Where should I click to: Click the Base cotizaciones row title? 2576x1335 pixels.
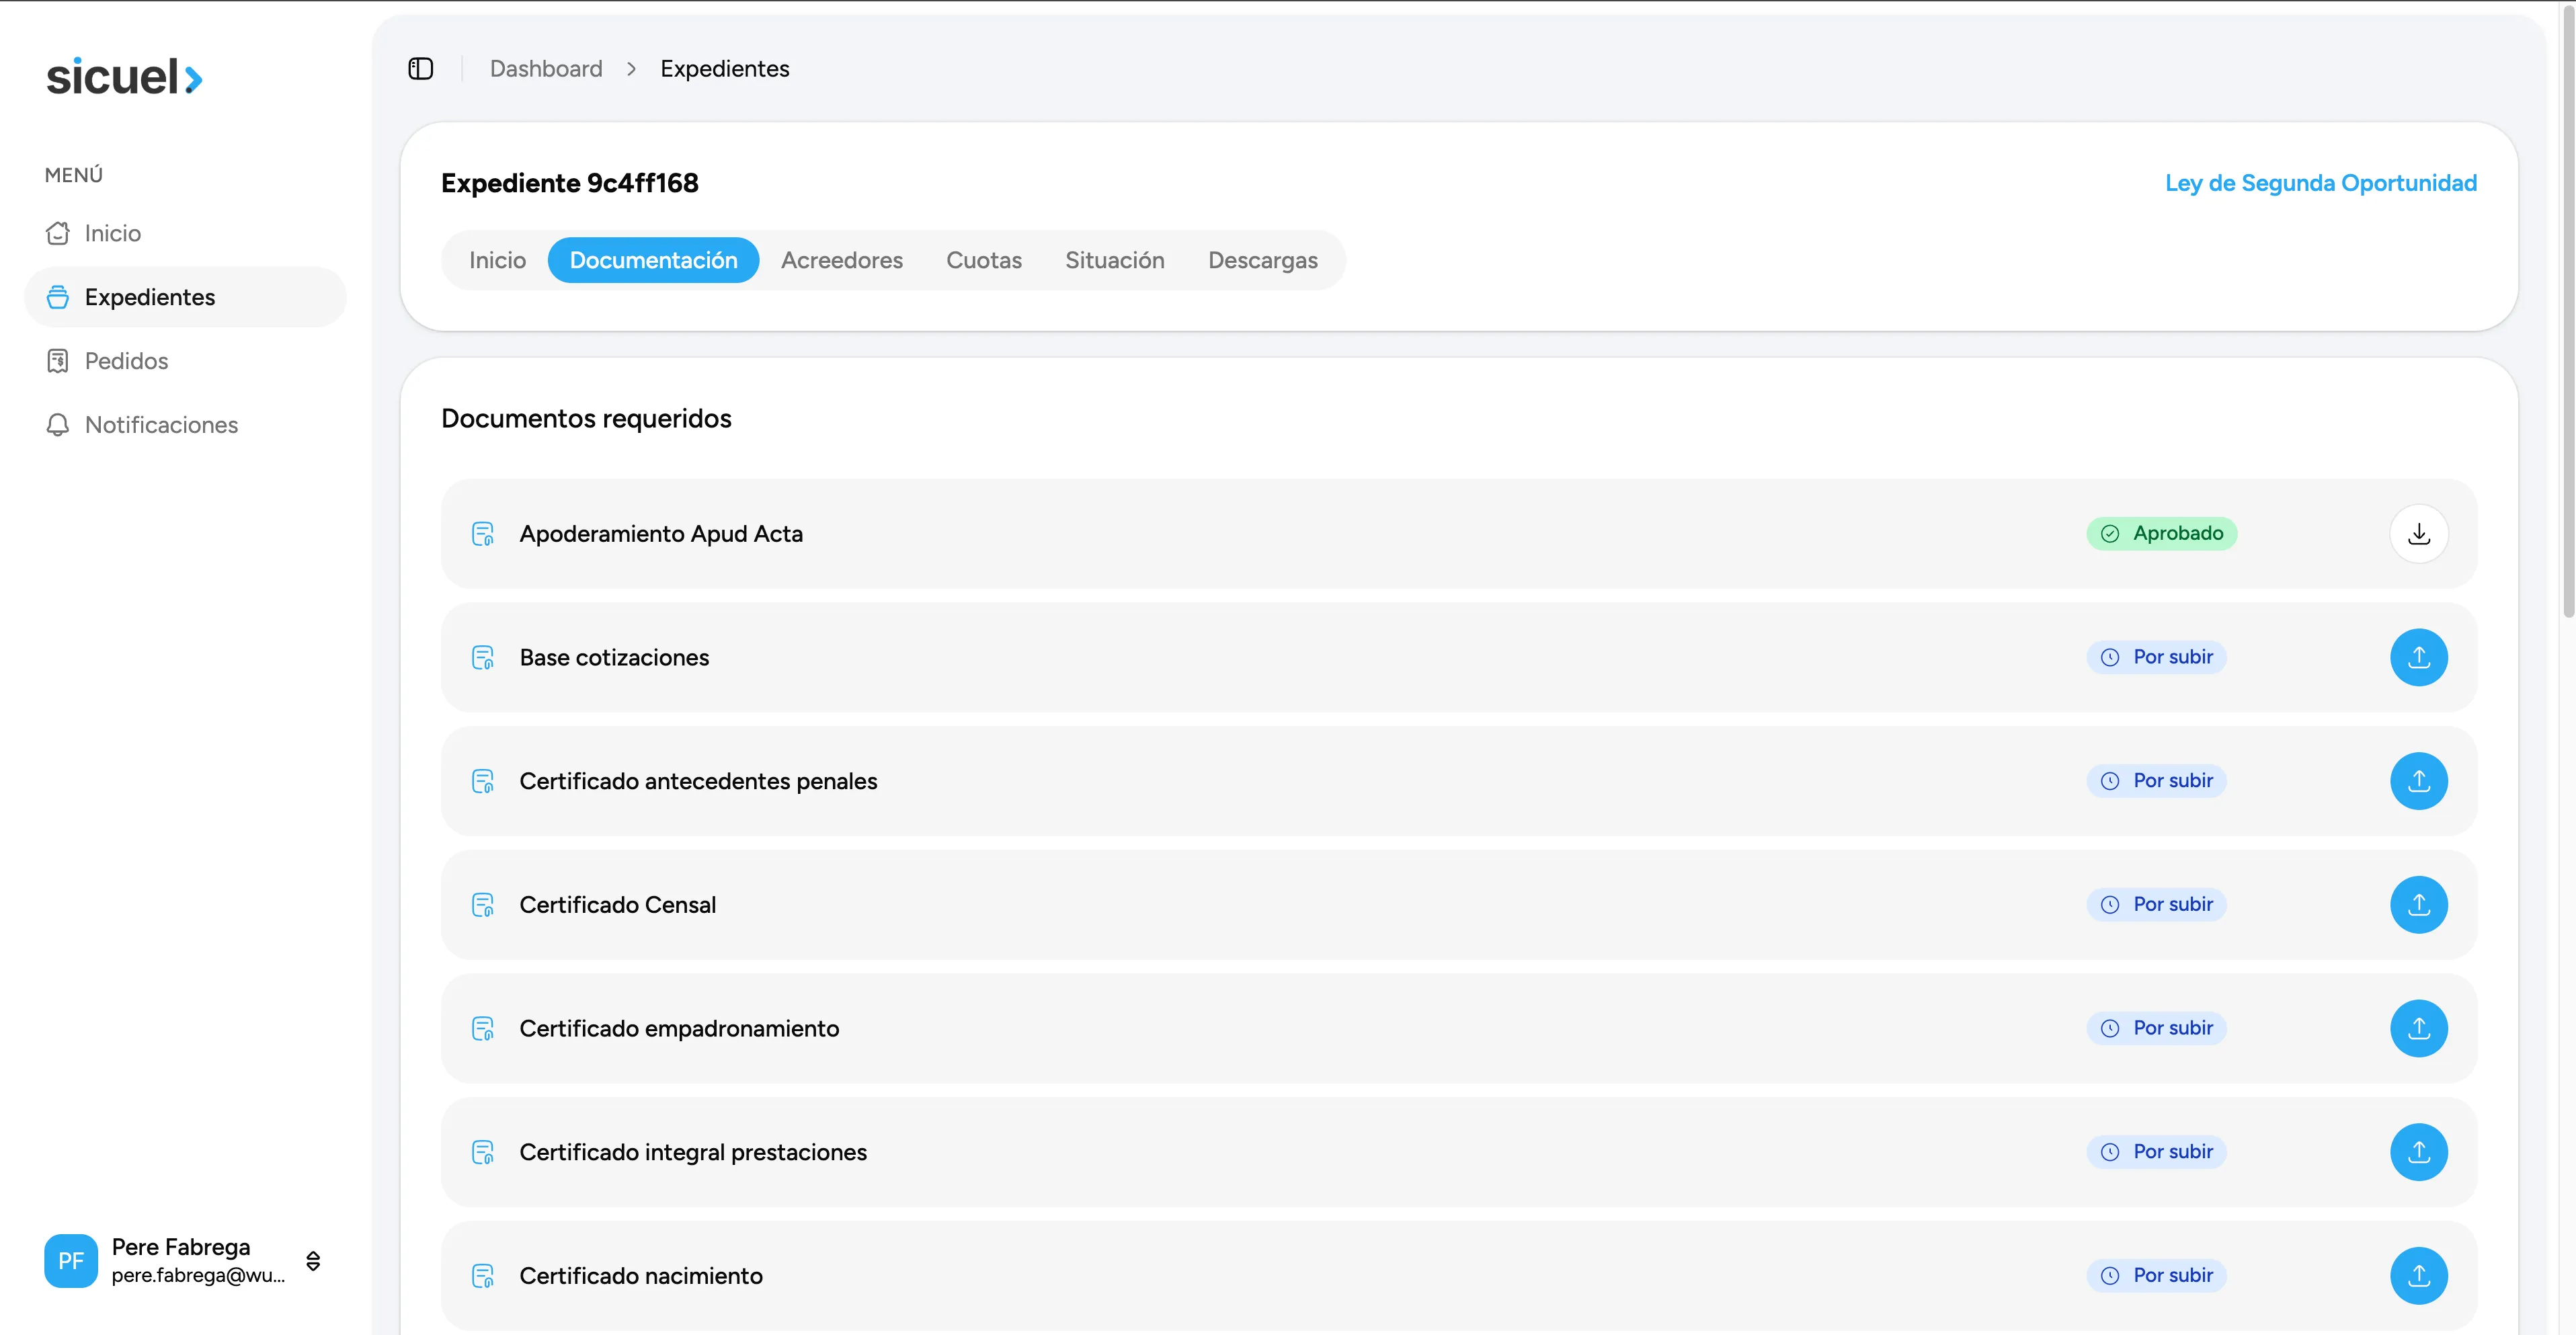[x=614, y=658]
